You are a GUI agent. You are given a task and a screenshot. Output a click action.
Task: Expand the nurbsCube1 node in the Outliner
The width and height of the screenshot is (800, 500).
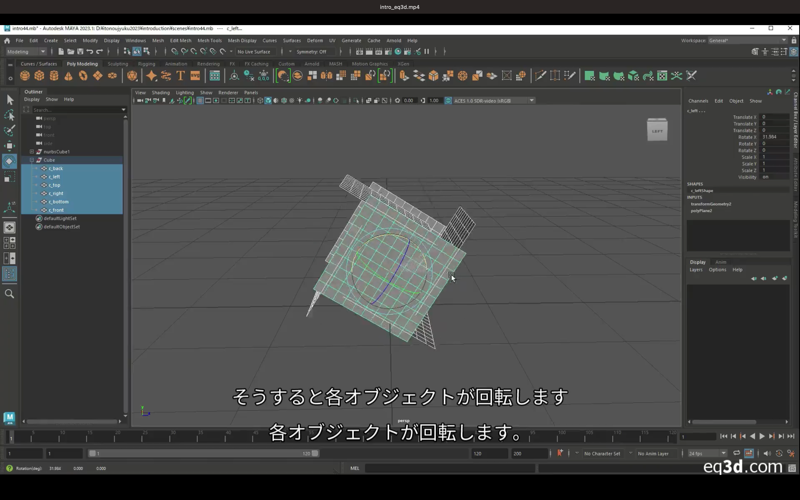click(31, 152)
